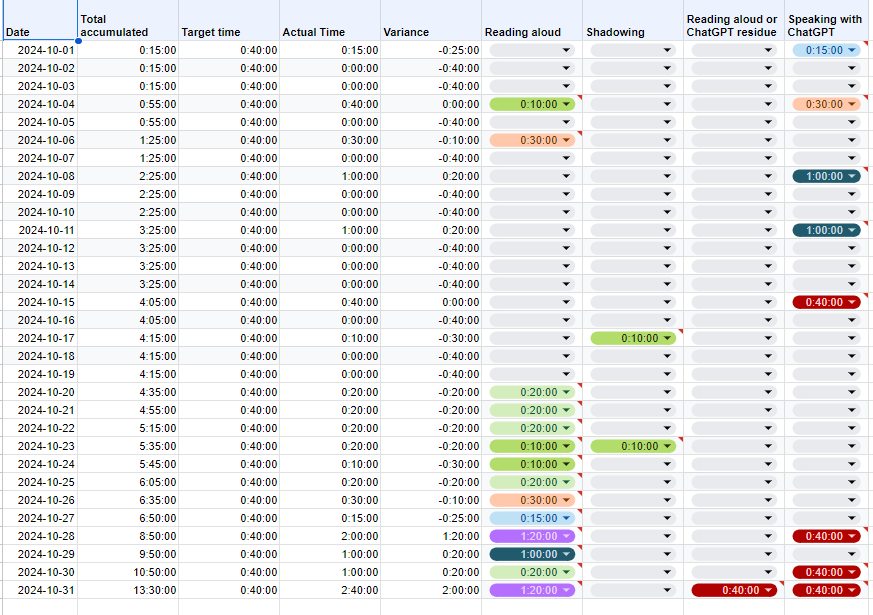This screenshot has width=873, height=615.
Task: Select total accumulated cell 4:35:00
Action: (x=128, y=392)
